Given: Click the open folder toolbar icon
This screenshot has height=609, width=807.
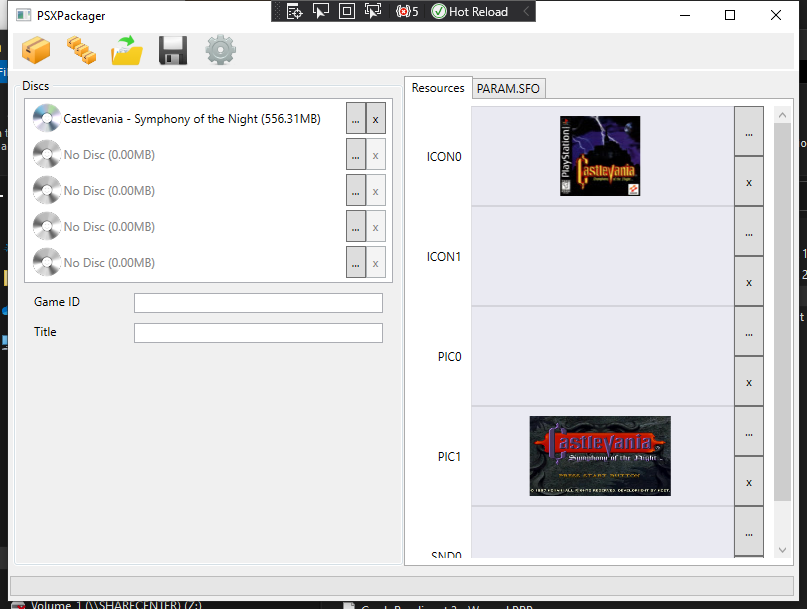Looking at the screenshot, I should coord(127,50).
